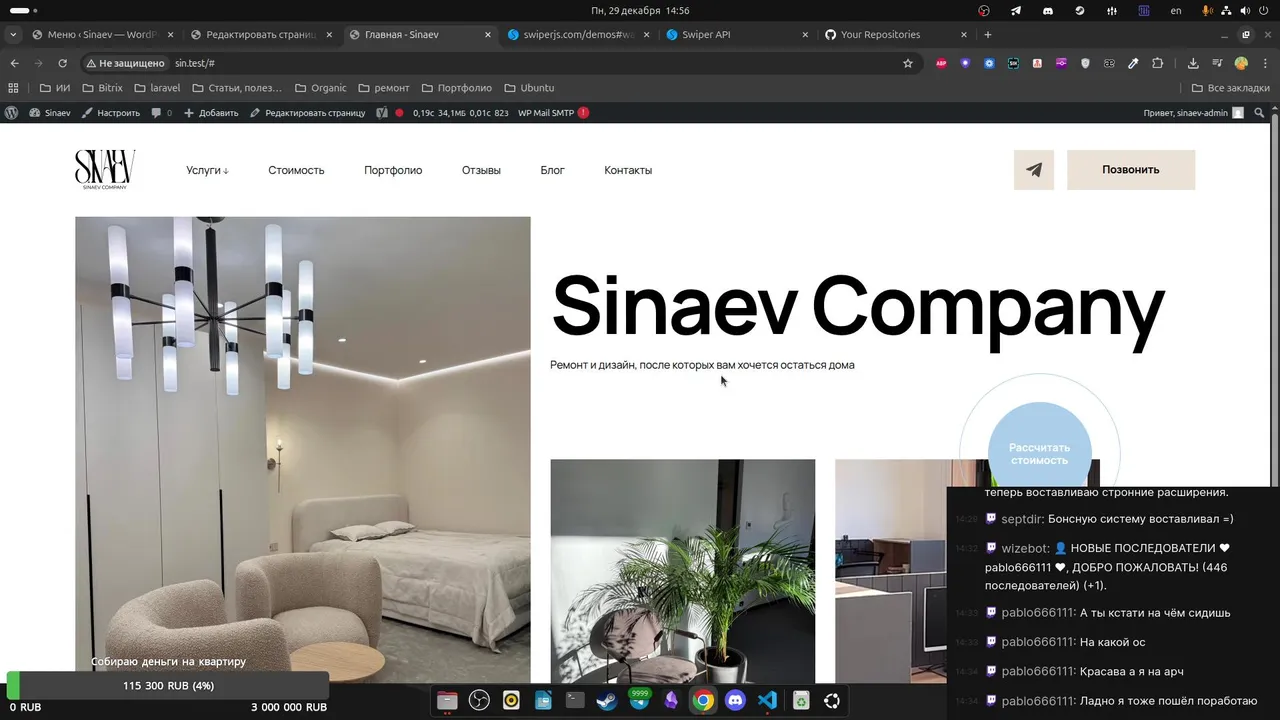Open the Yoast SEO icon in admin bar

382,113
